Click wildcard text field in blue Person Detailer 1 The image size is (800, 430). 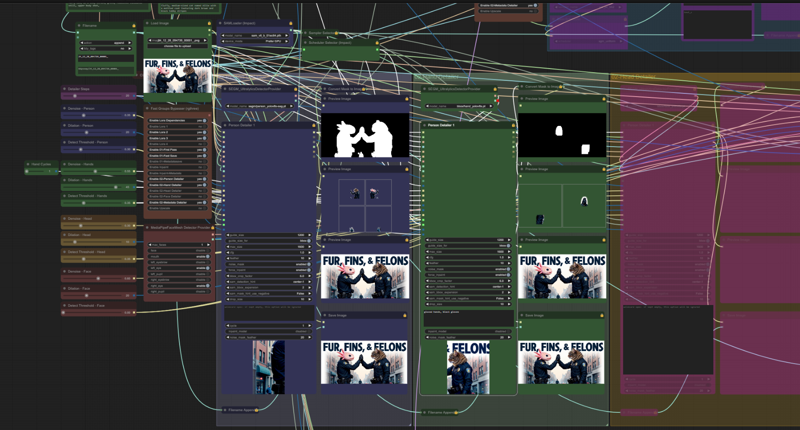pos(269,313)
